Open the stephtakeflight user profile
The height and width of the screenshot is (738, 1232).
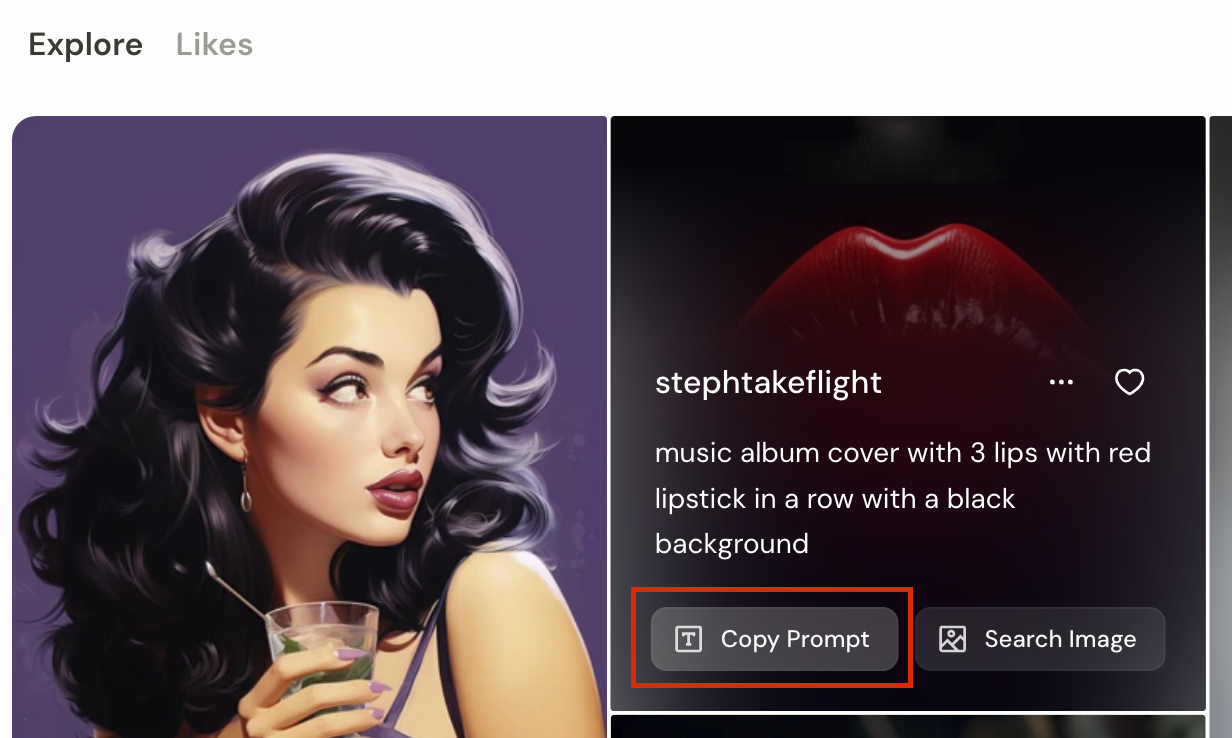pos(768,382)
